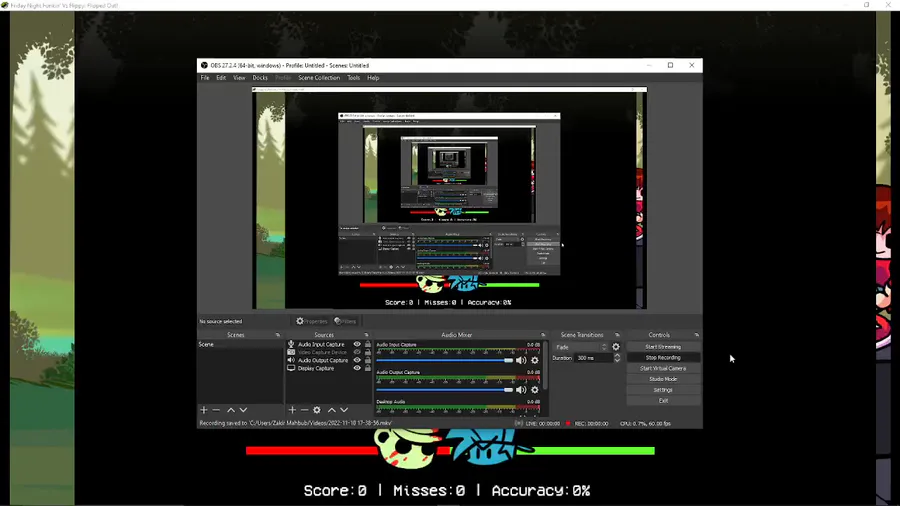
Task: Undock the Scenes panel
Action: click(278, 335)
